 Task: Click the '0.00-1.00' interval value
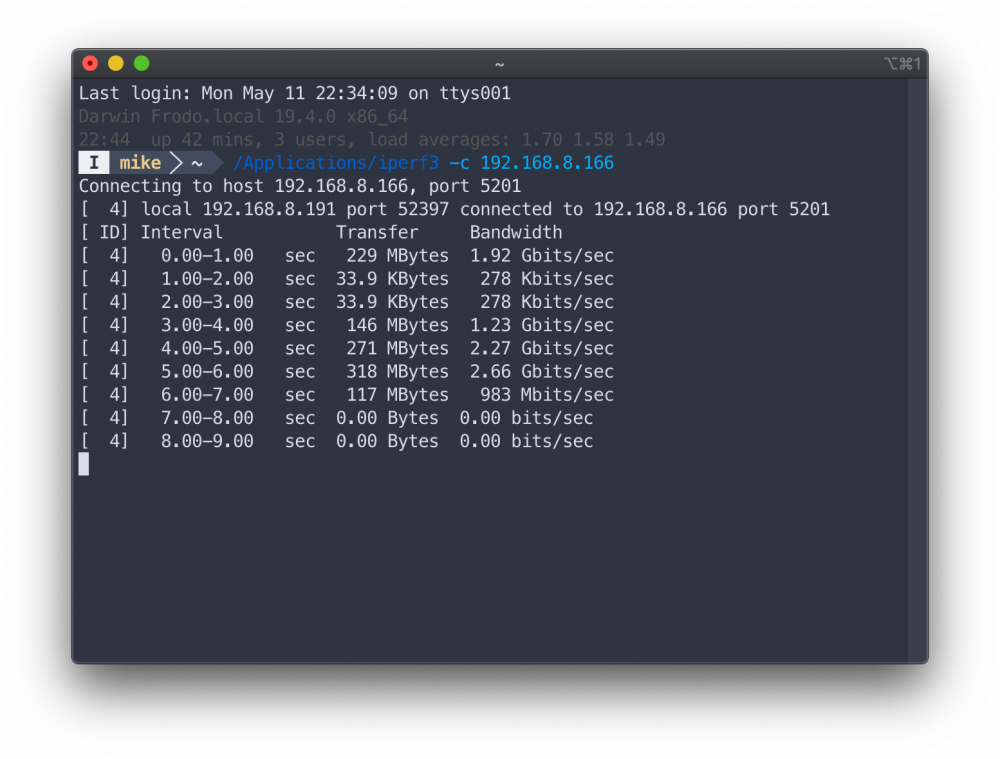pyautogui.click(x=207, y=256)
